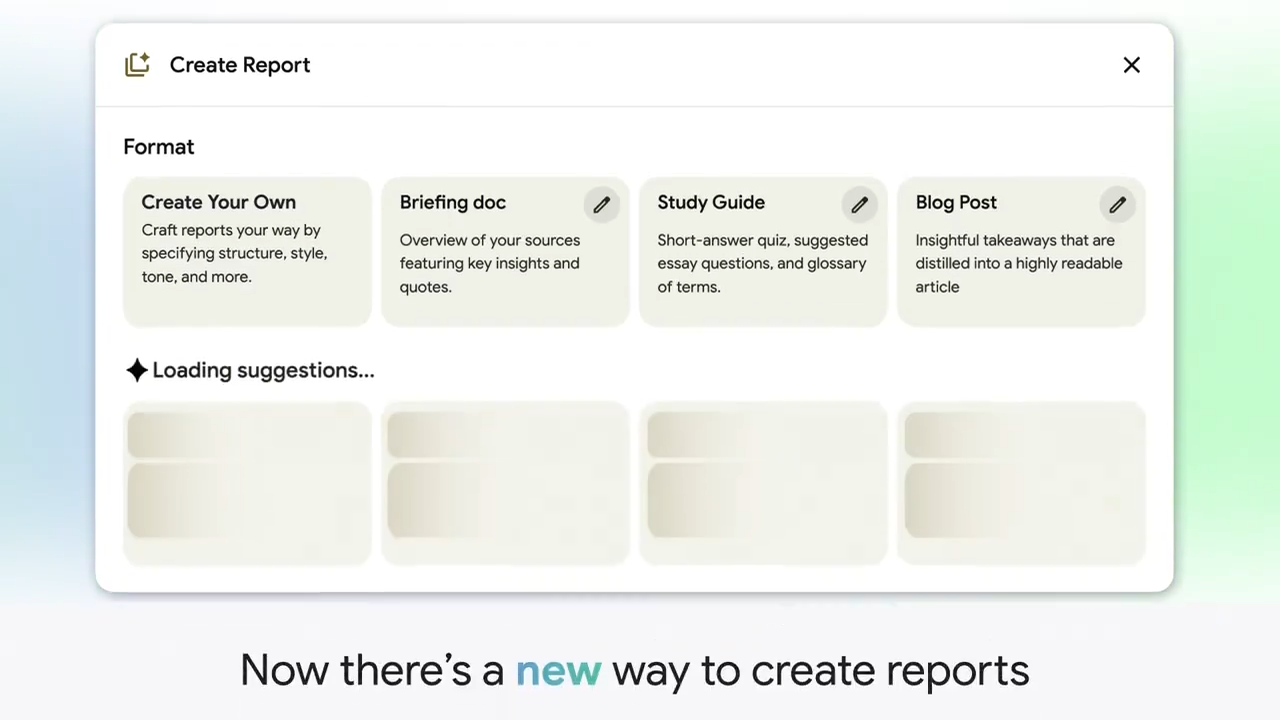Click the pencil icon on Blog Post card
1280x720 pixels.
1117,204
